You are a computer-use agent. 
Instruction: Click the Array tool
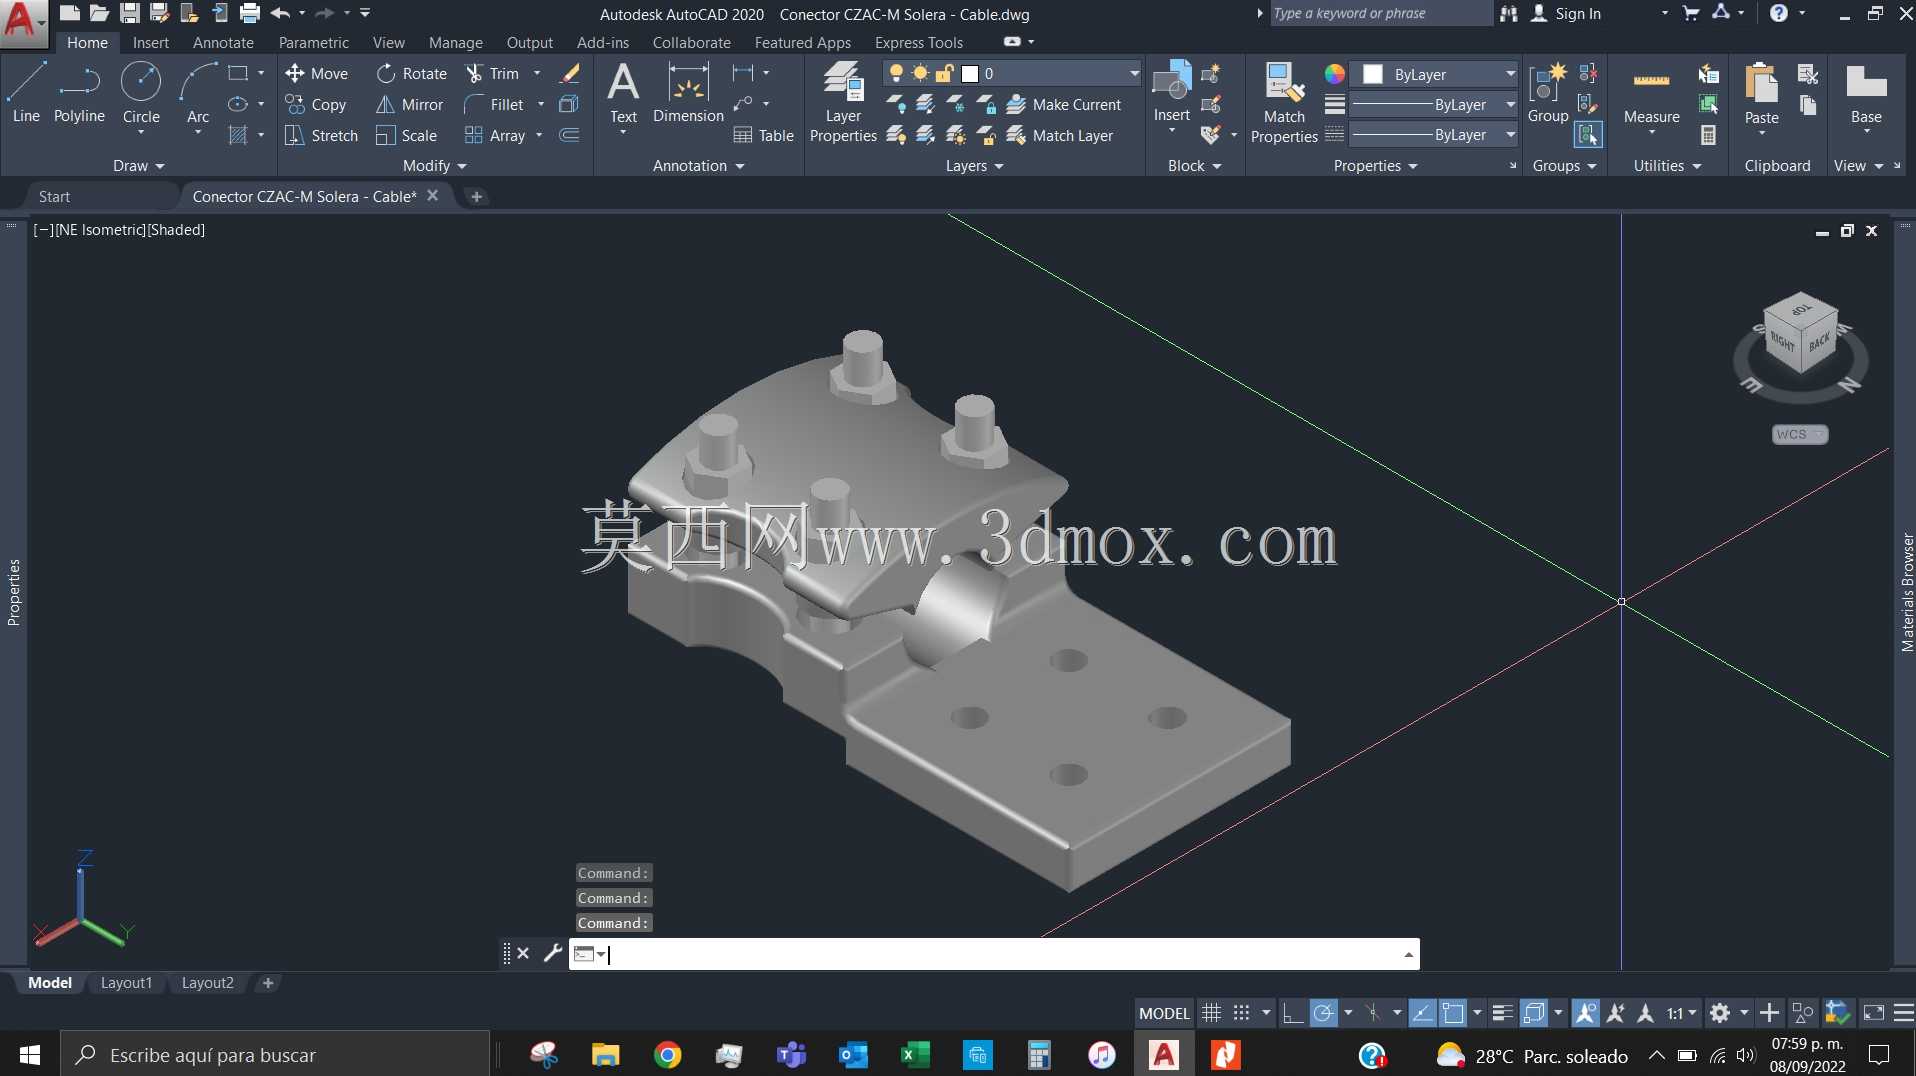point(495,135)
